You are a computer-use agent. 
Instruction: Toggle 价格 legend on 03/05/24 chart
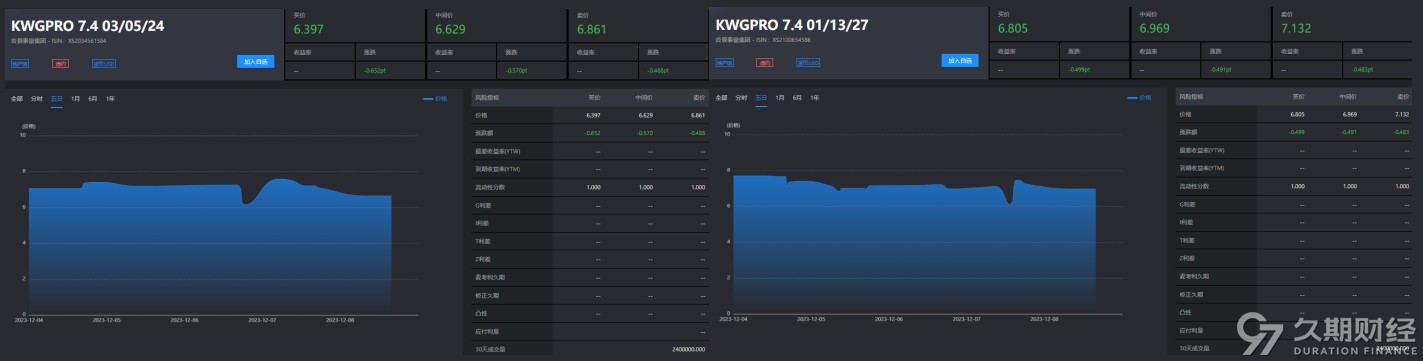click(435, 98)
